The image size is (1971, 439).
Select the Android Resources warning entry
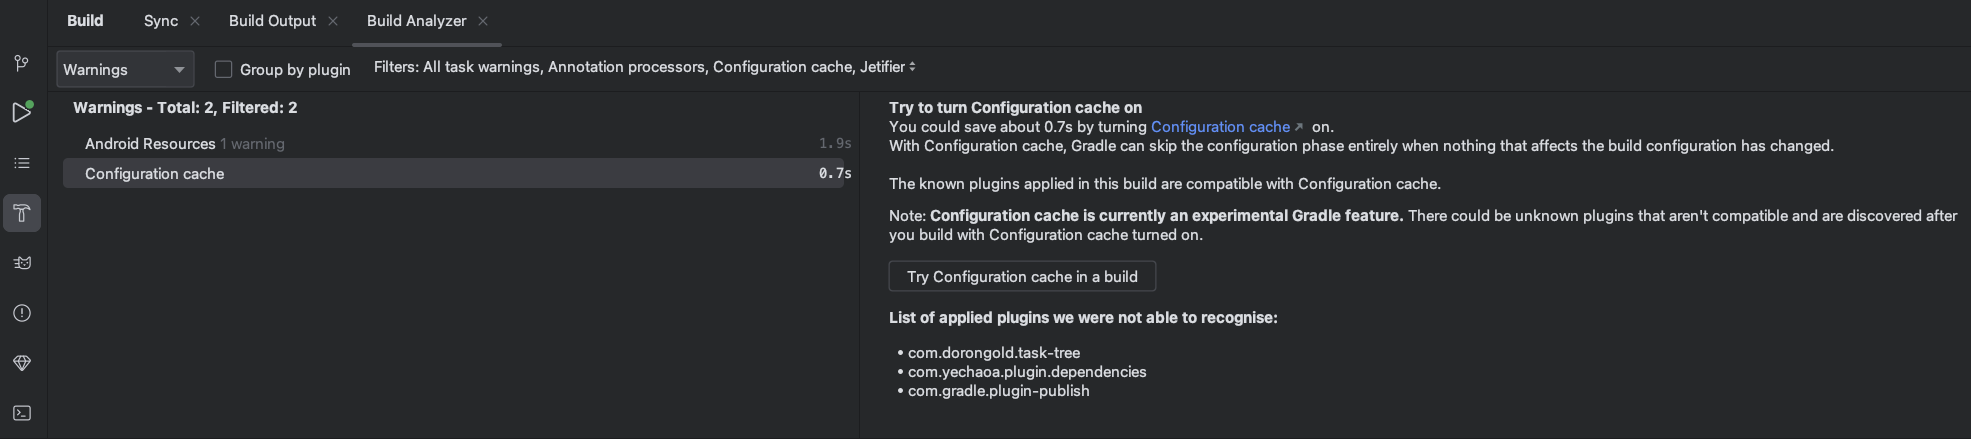pyautogui.click(x=150, y=144)
